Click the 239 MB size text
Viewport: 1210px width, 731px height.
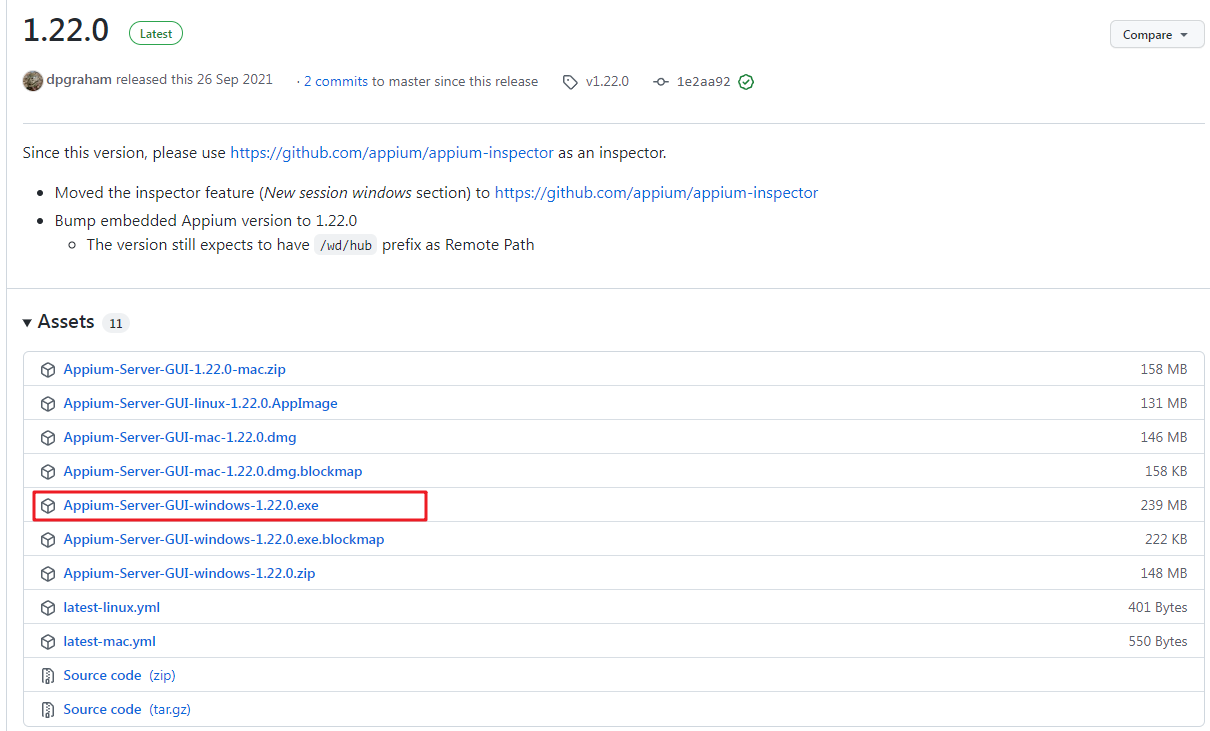click(1164, 505)
